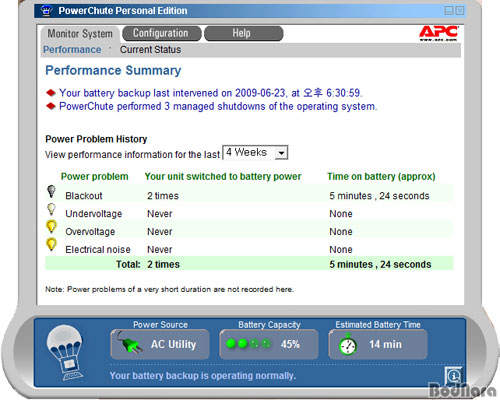Click the Overvoltage 'None' cell
This screenshot has width=500, height=400.
click(341, 232)
